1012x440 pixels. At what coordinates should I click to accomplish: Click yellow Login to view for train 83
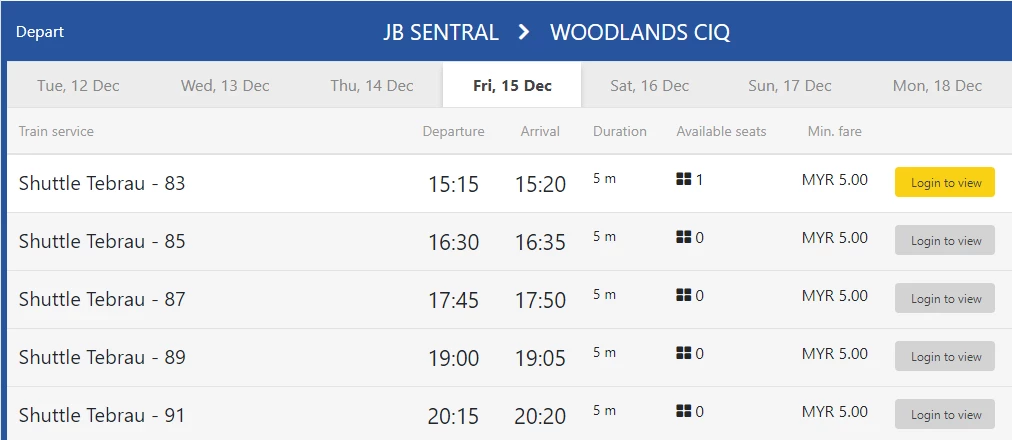(945, 183)
